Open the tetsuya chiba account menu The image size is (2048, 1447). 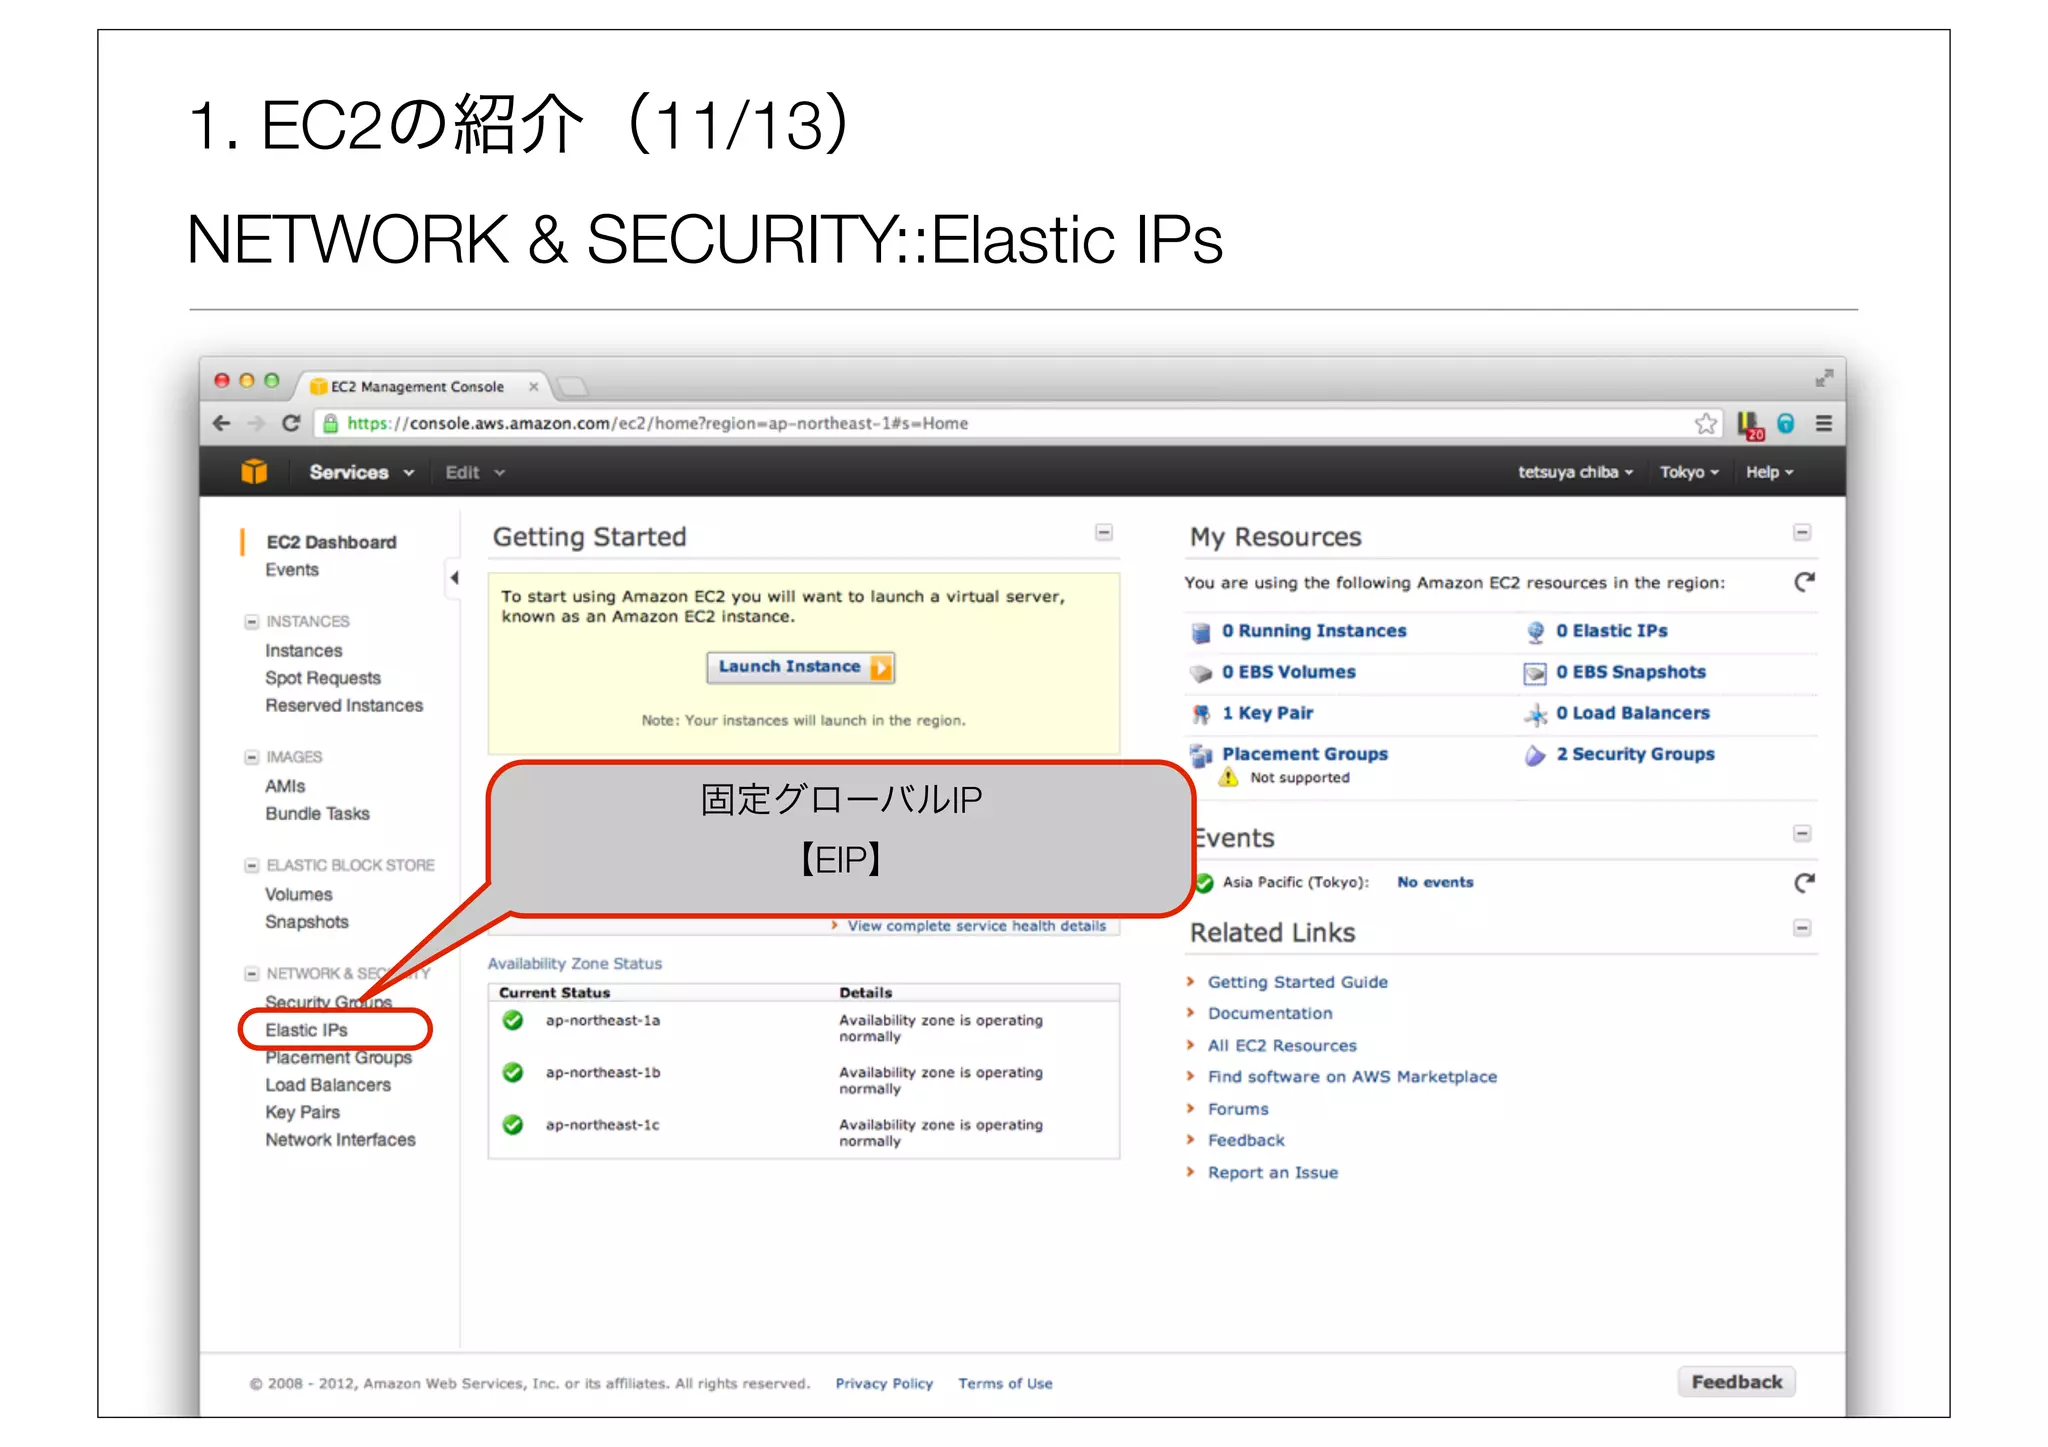[x=1575, y=472]
